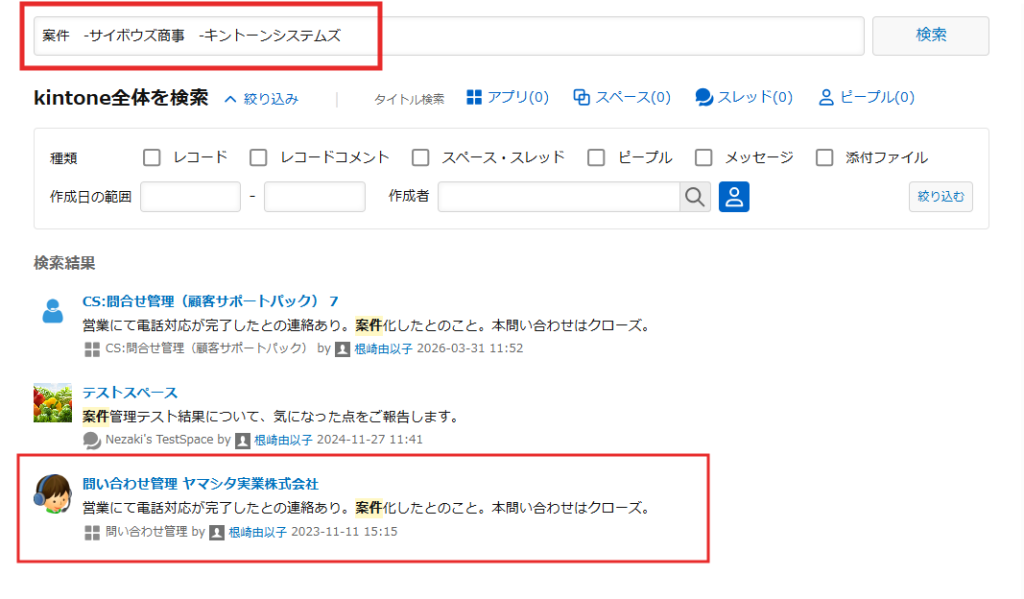1024x599 pixels.
Task: Click avatar icon next to 根崎由以子 2026-03-31
Action: [x=342, y=349]
